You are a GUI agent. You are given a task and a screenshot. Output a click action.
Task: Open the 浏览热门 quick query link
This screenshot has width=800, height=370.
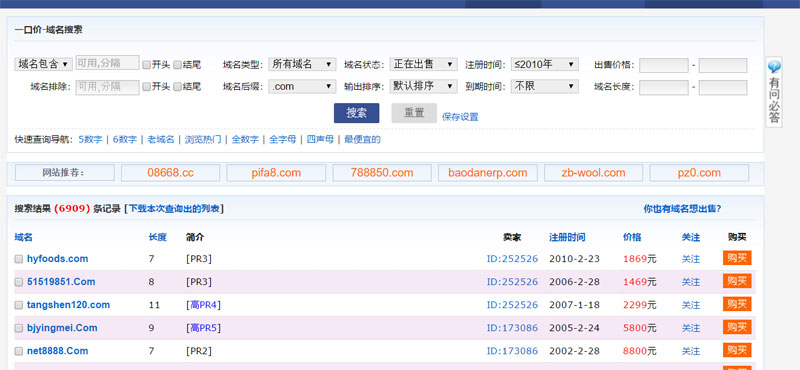tap(203, 139)
